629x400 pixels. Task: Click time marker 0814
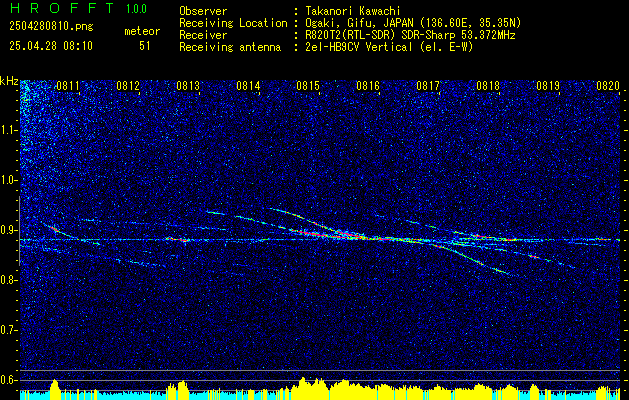[248, 85]
